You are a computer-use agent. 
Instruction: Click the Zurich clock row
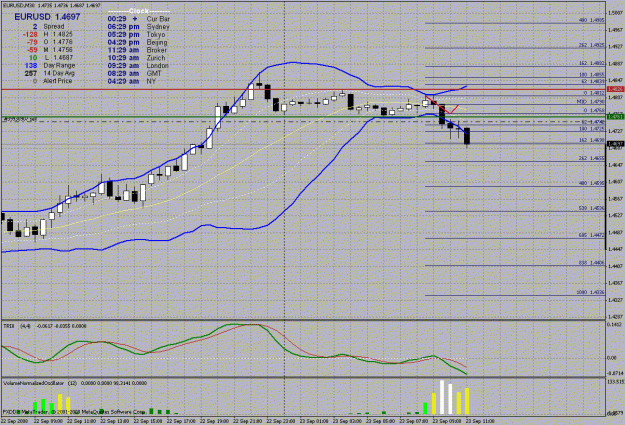pos(136,58)
